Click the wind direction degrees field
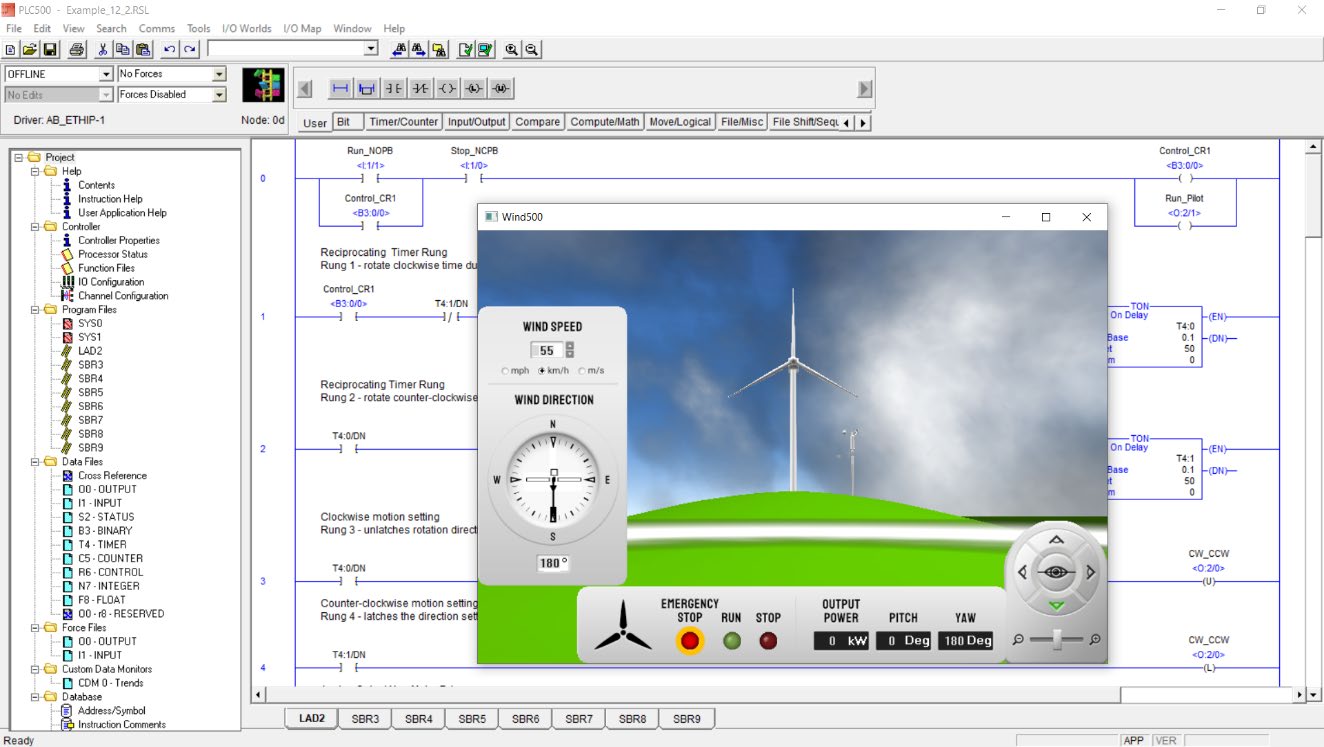 [553, 563]
